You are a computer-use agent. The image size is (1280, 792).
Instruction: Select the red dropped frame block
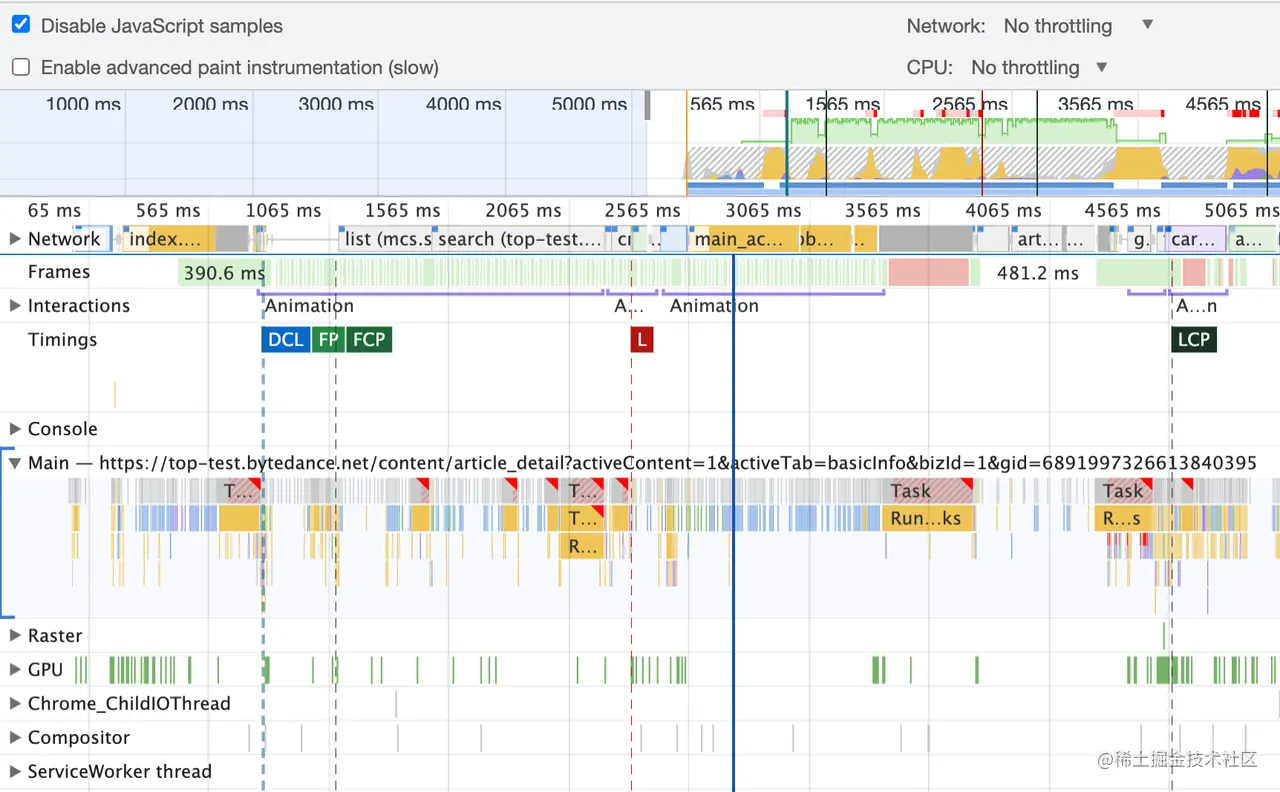pyautogui.click(x=929, y=272)
